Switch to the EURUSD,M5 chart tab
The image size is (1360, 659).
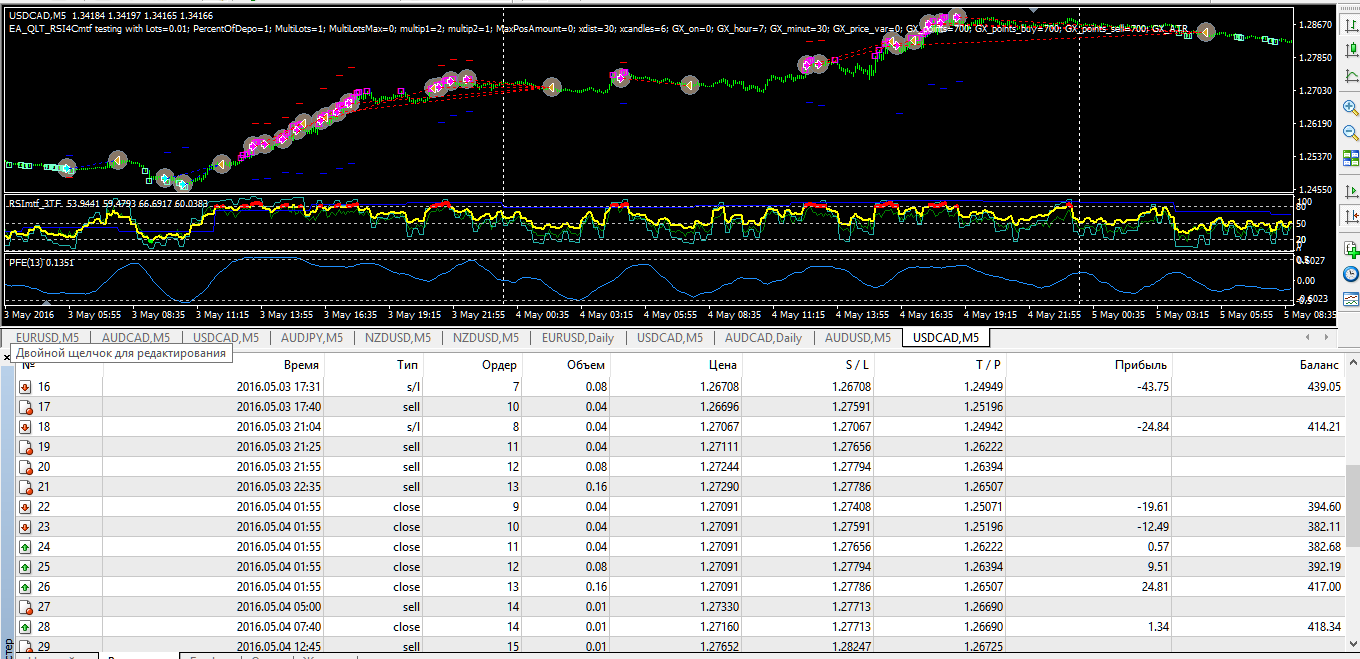47,338
